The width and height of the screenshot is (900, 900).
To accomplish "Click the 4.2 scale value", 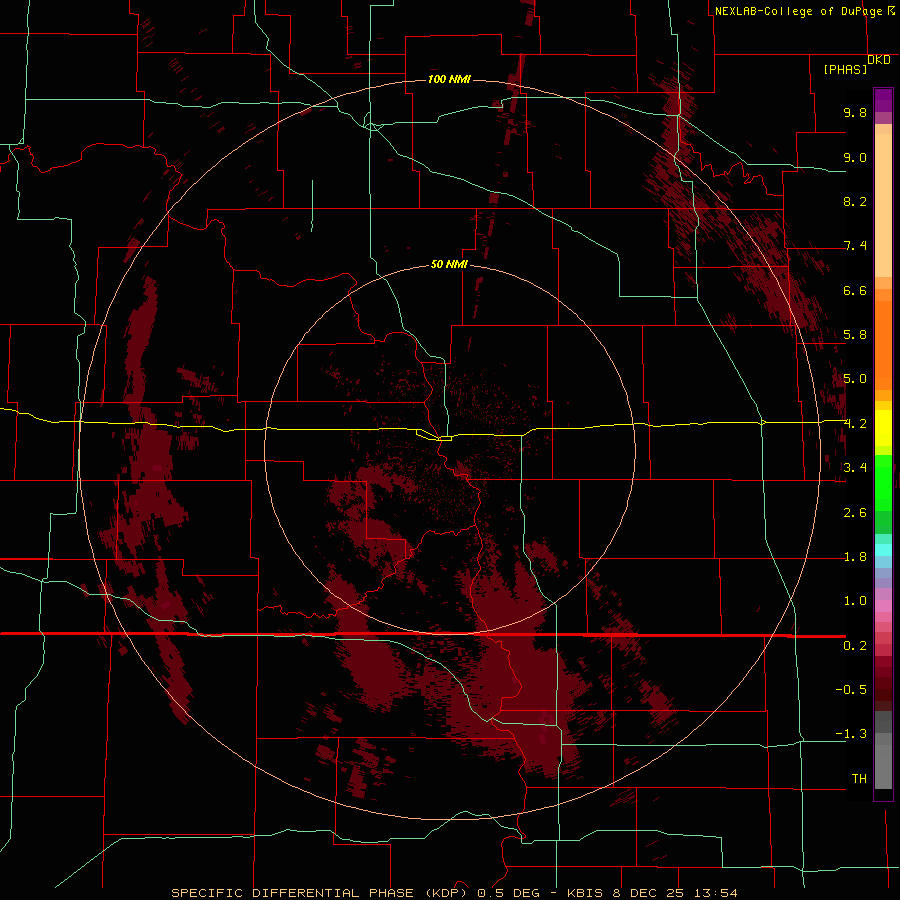I will (855, 424).
